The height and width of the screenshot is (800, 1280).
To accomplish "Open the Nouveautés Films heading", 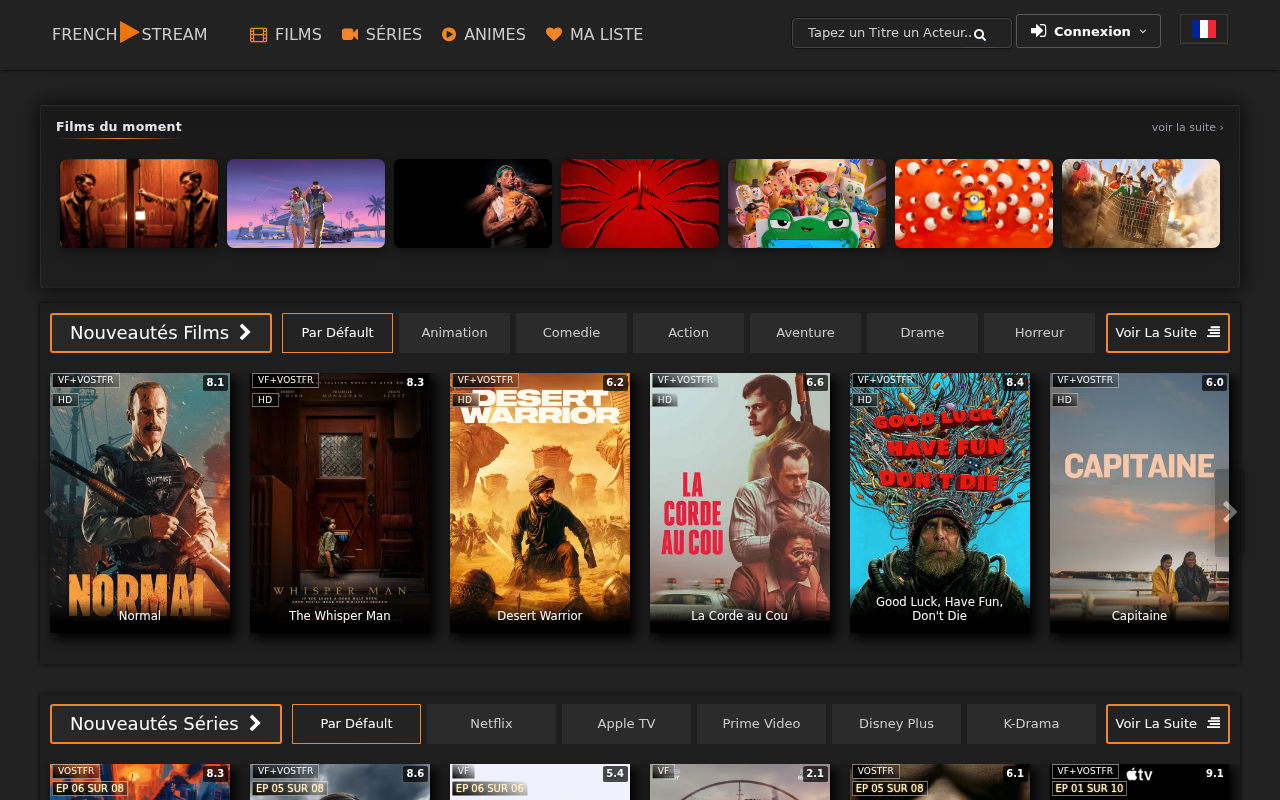I will coord(161,333).
